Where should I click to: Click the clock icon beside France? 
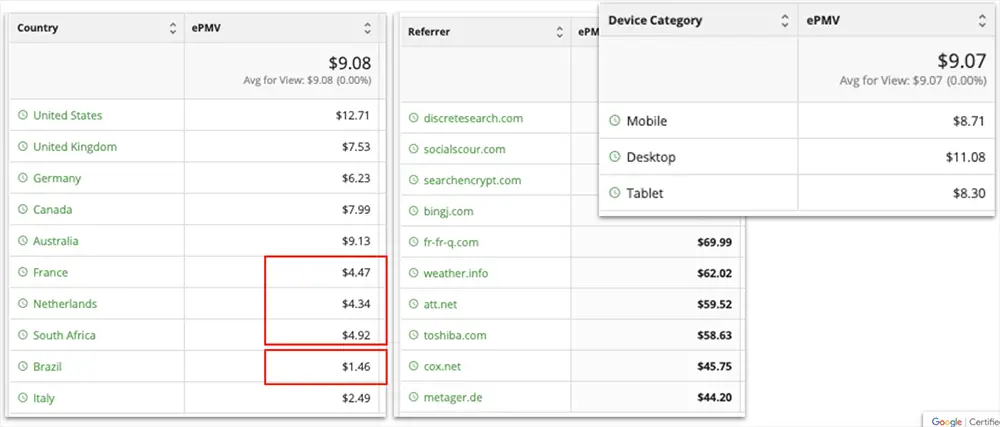click(x=23, y=272)
